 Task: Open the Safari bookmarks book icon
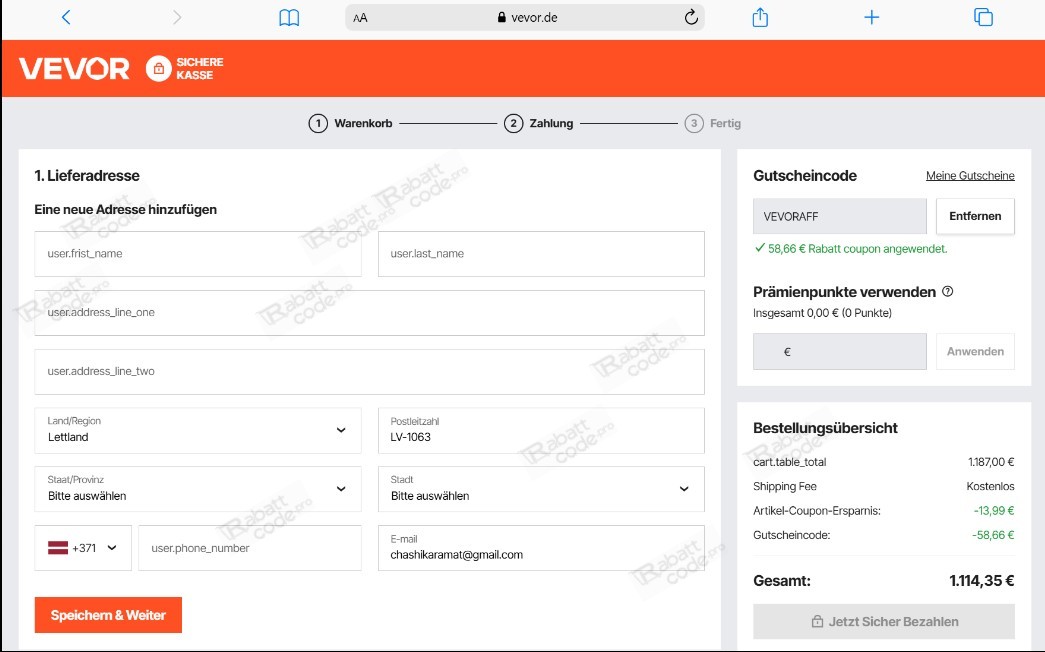[289, 18]
